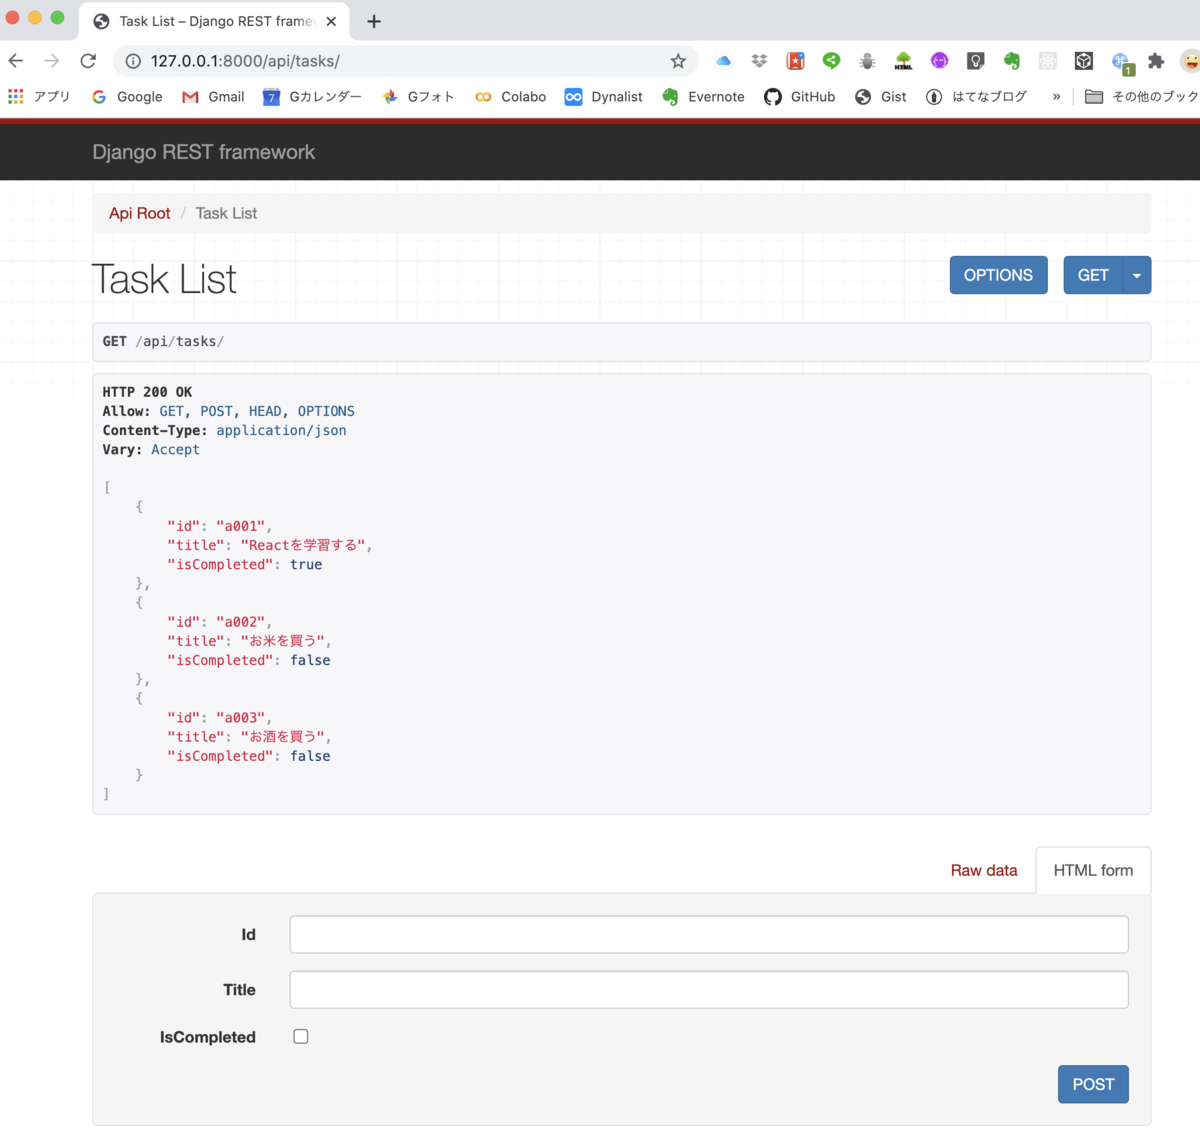Image resolution: width=1200 pixels, height=1135 pixels.
Task: Submit the form with POST button
Action: [x=1093, y=1084]
